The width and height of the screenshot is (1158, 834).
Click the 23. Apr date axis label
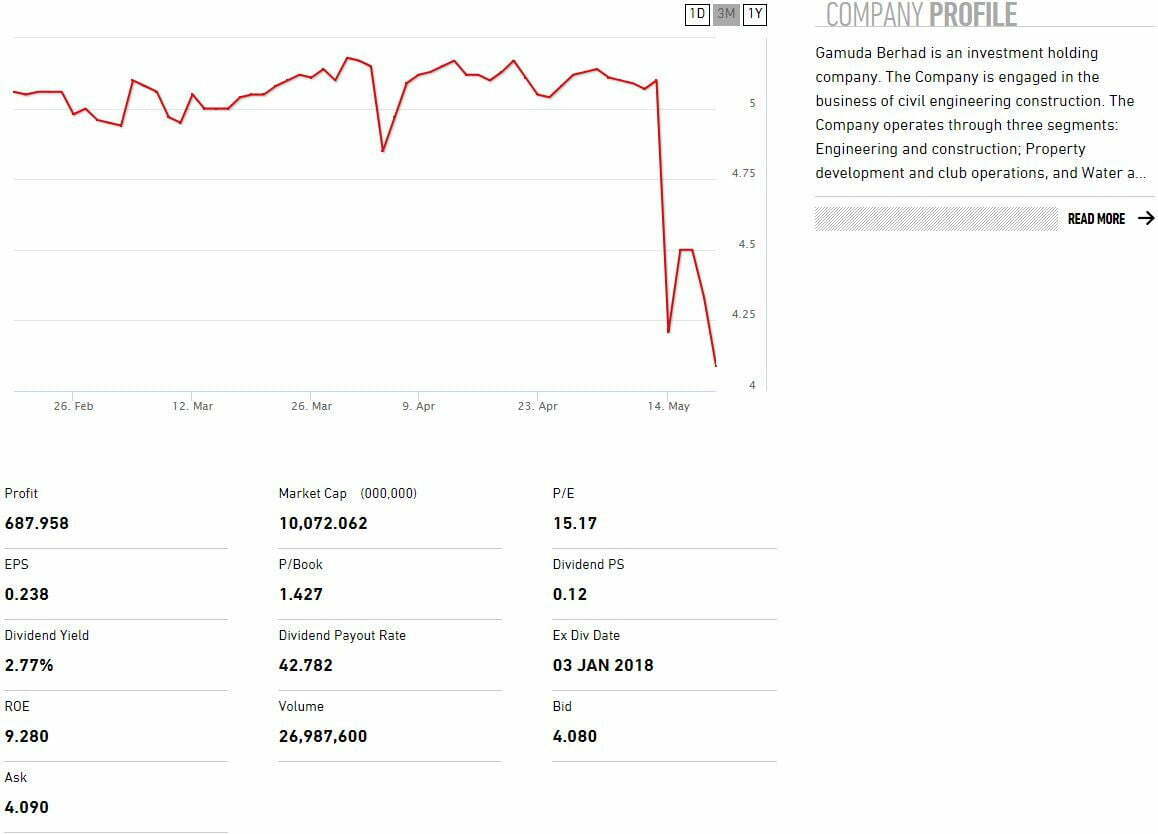(538, 407)
